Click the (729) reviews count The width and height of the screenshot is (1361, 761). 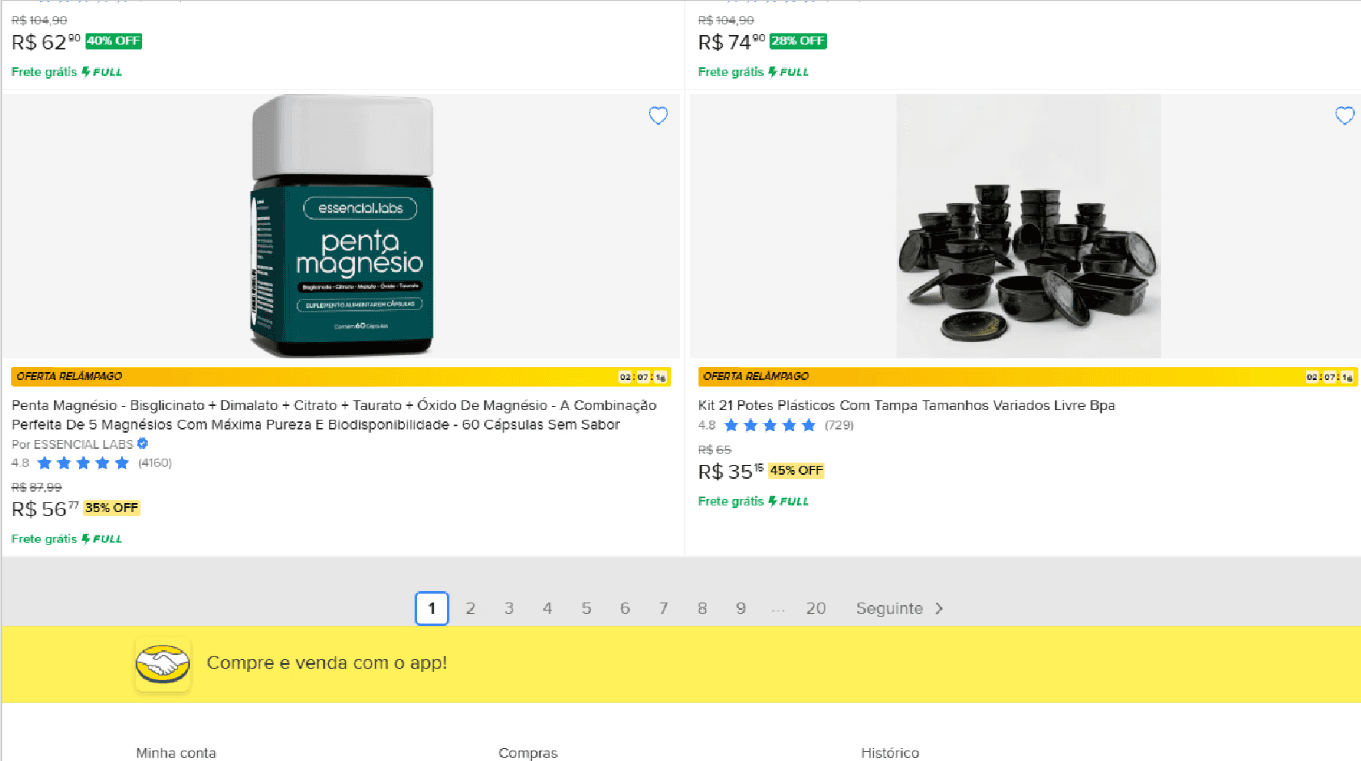point(839,425)
